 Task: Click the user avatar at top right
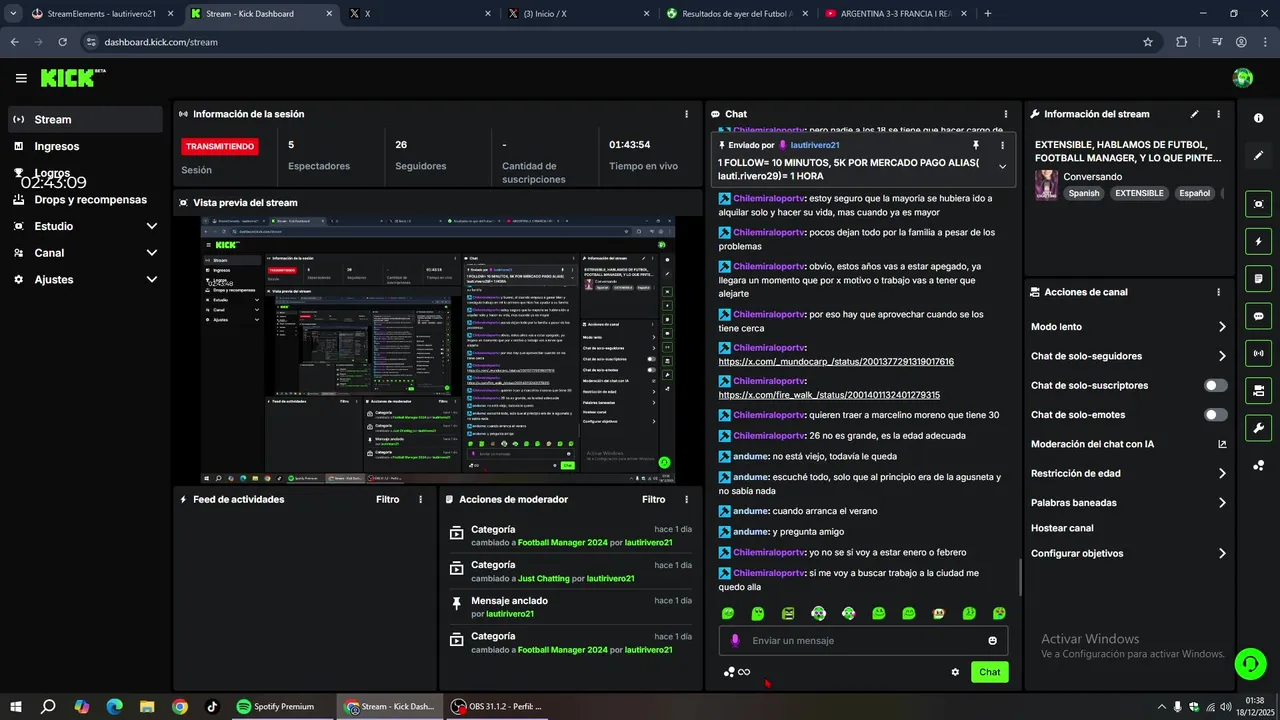click(x=1243, y=78)
